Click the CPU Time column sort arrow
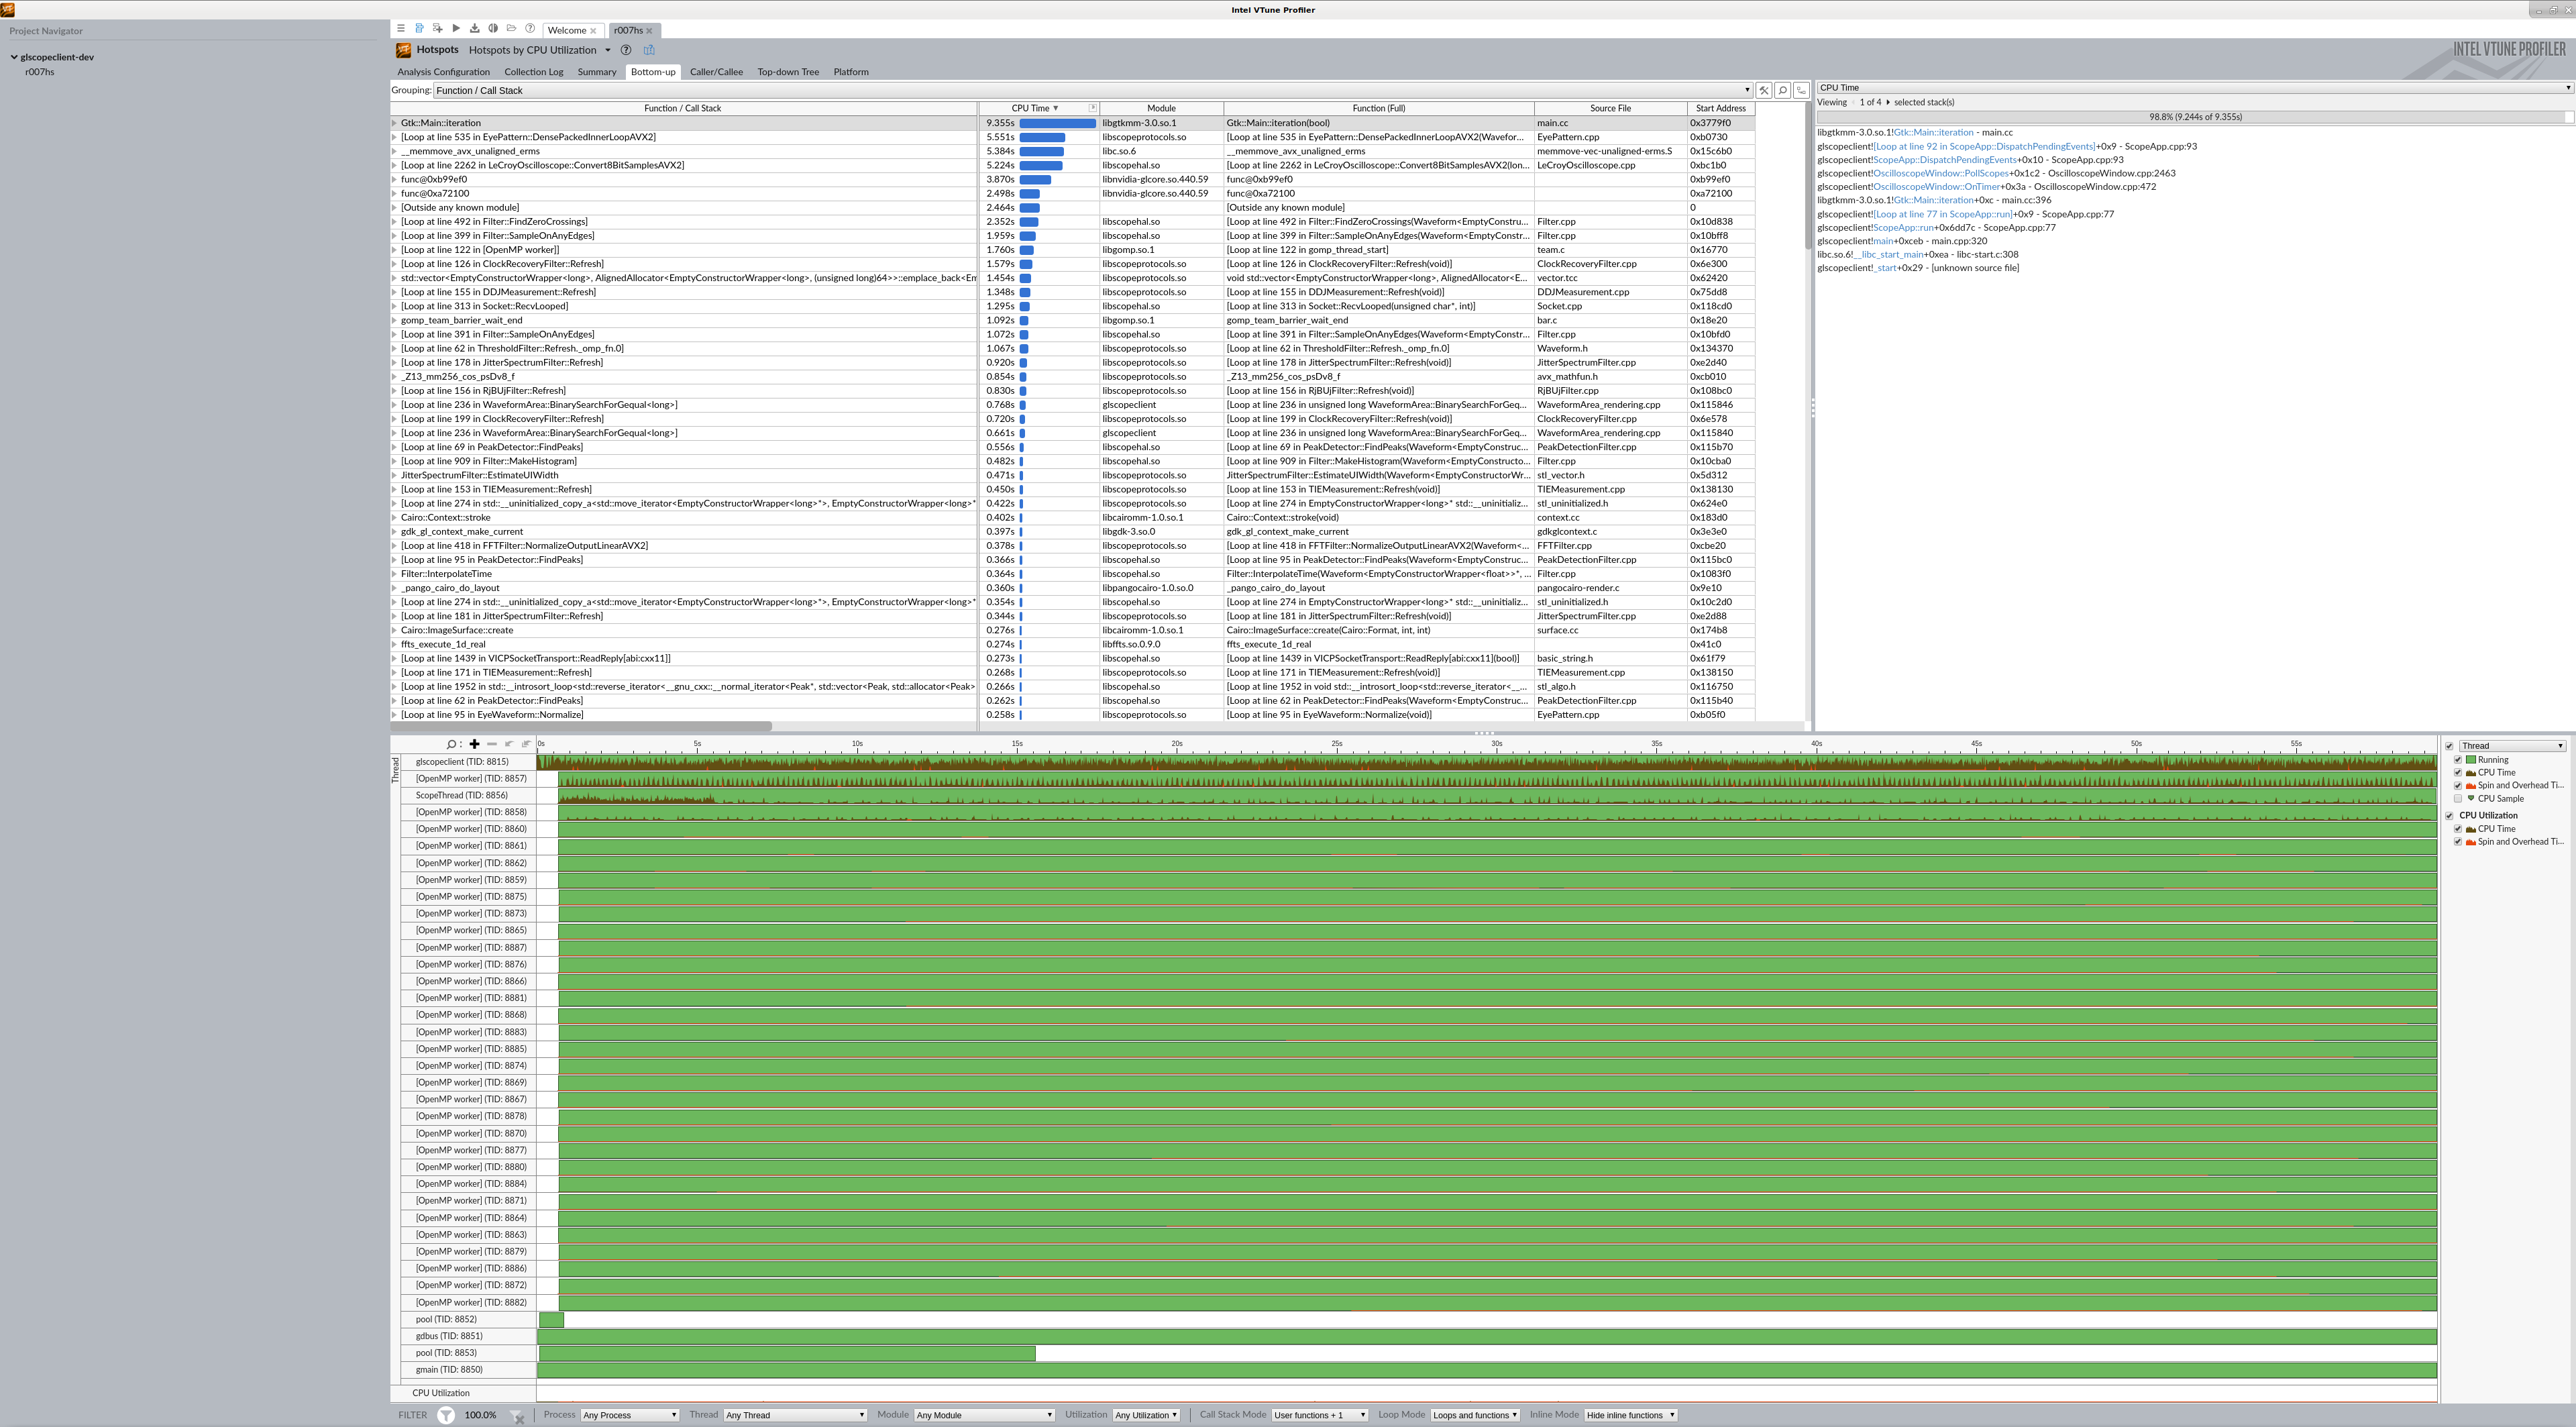 1055,108
